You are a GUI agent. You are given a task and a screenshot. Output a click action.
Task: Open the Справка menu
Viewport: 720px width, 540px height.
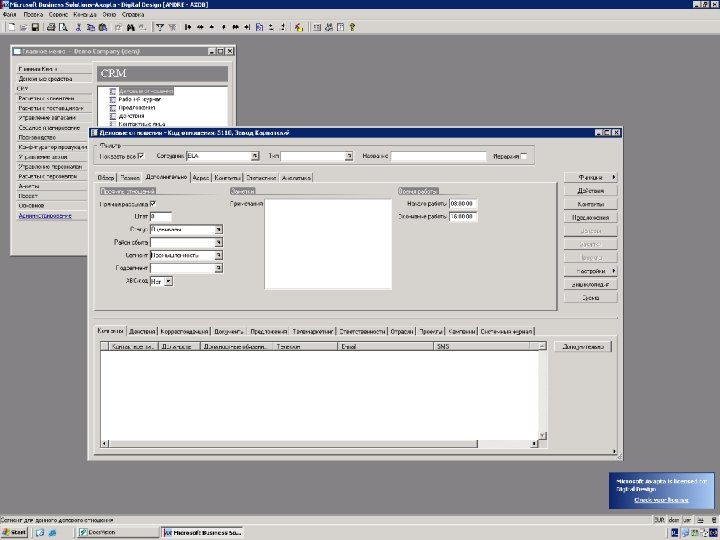pyautogui.click(x=133, y=15)
